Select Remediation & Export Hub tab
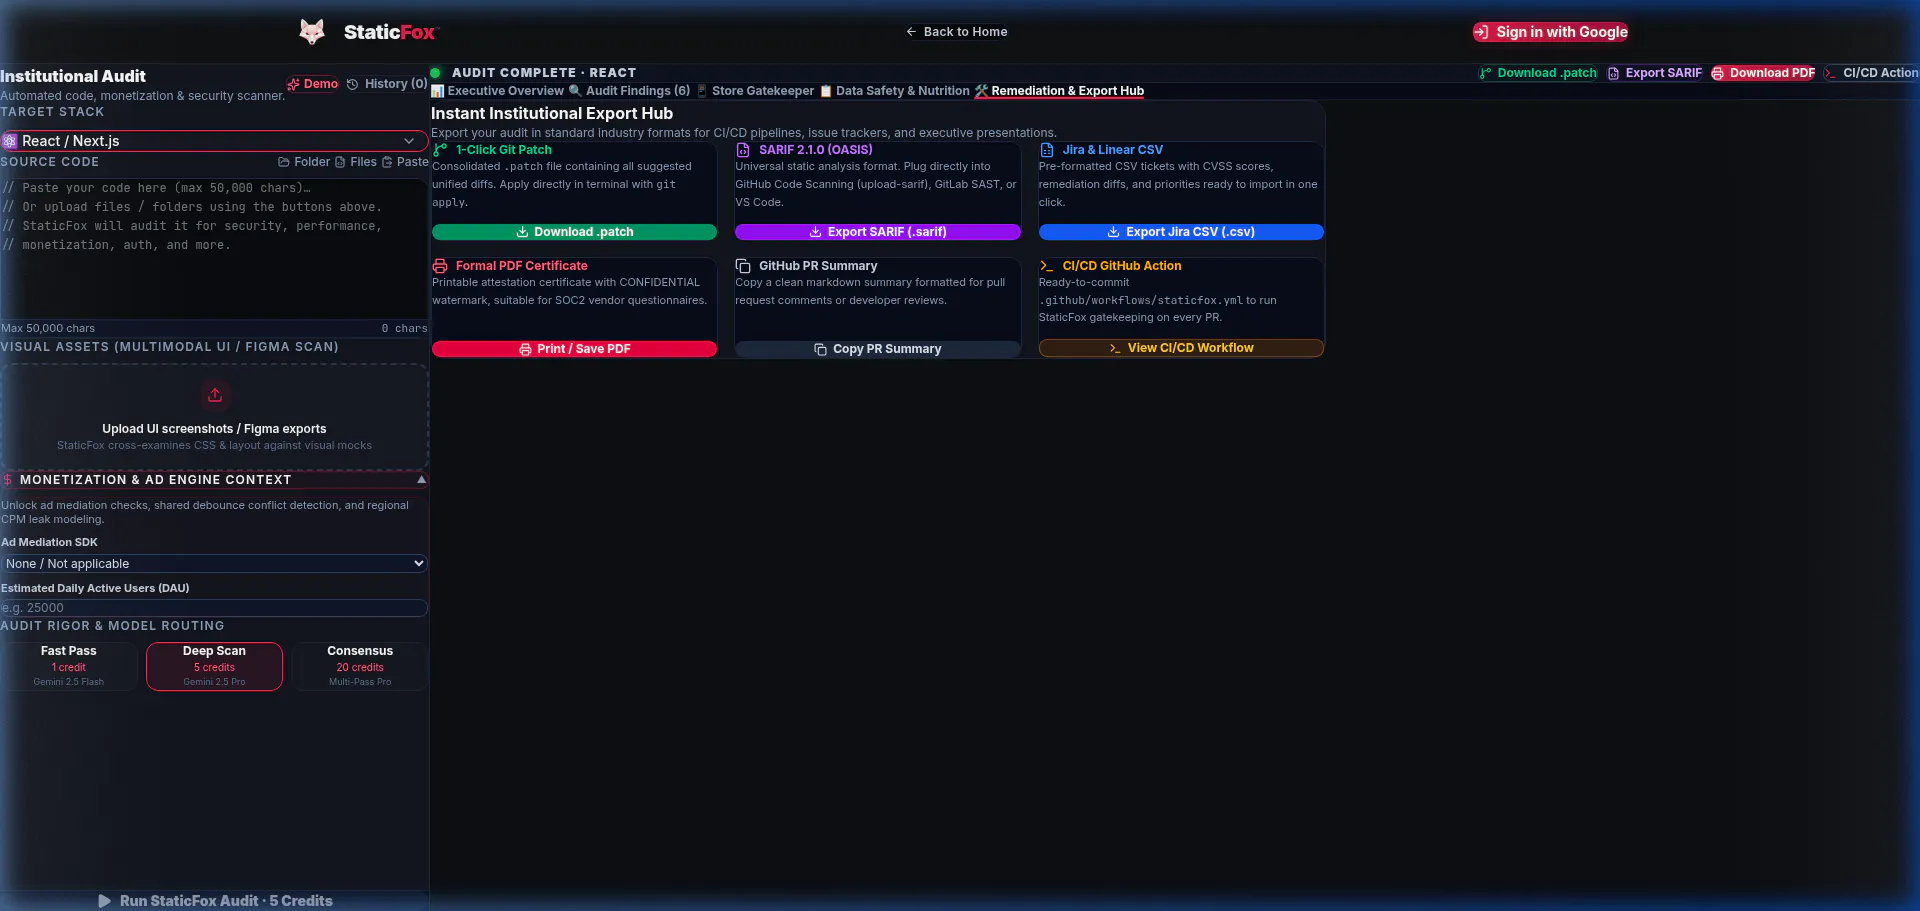Screen dimensions: 1920x911 pos(1059,91)
